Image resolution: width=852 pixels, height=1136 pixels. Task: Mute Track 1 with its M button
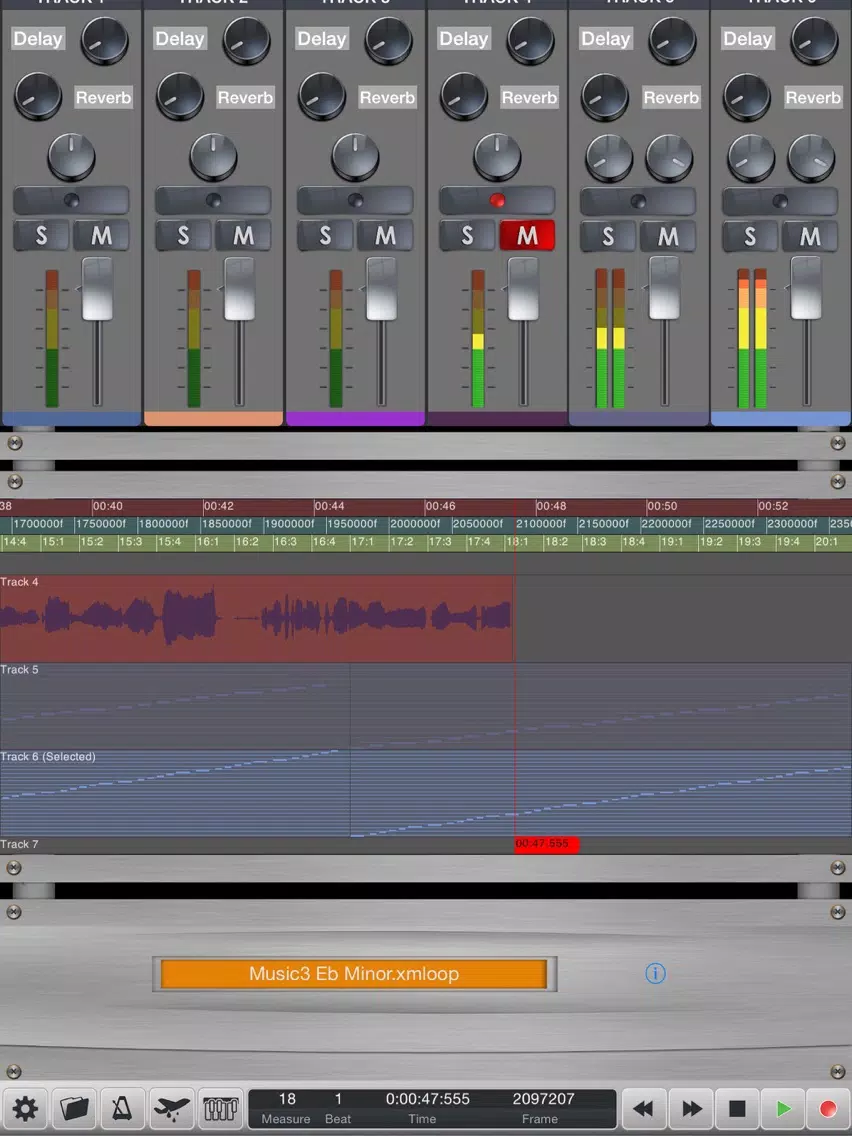click(x=101, y=235)
